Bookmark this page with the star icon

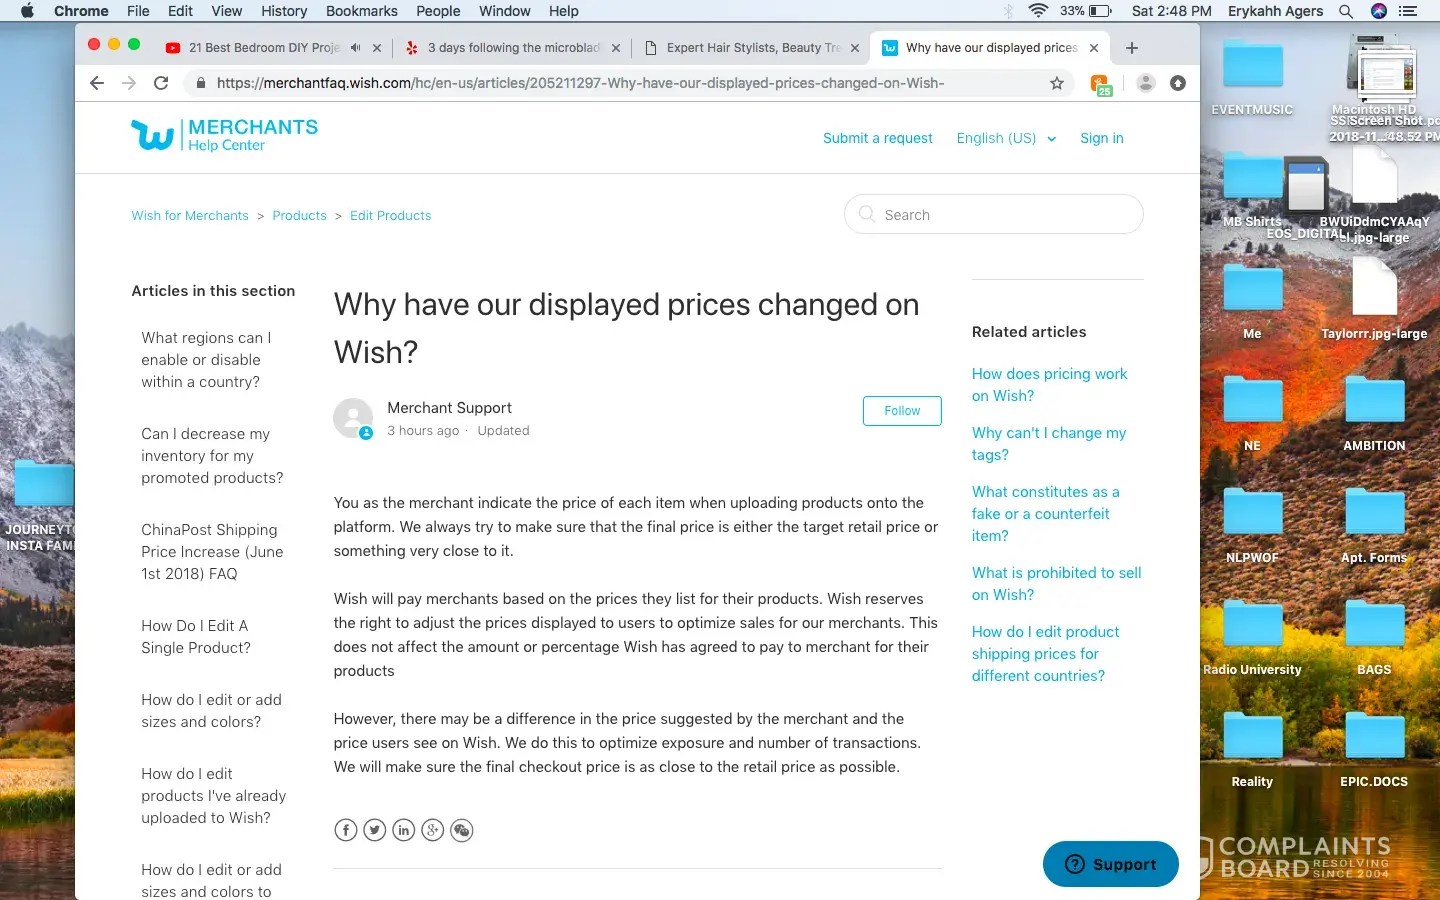click(x=1057, y=83)
